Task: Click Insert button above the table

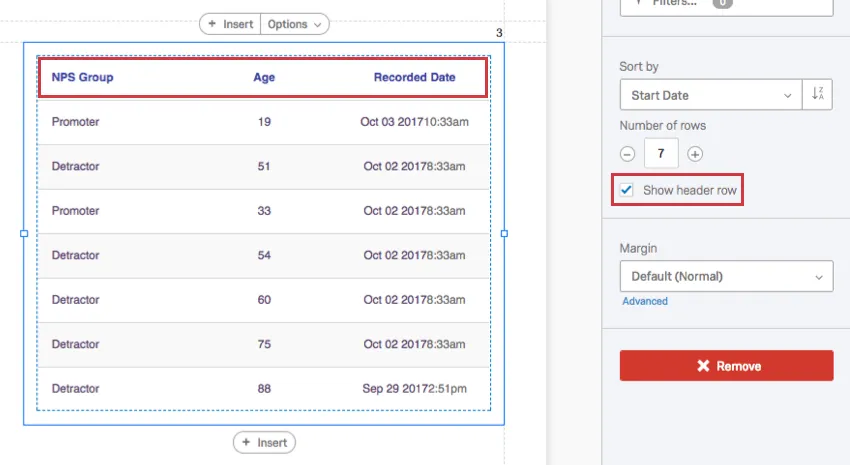Action: (230, 24)
